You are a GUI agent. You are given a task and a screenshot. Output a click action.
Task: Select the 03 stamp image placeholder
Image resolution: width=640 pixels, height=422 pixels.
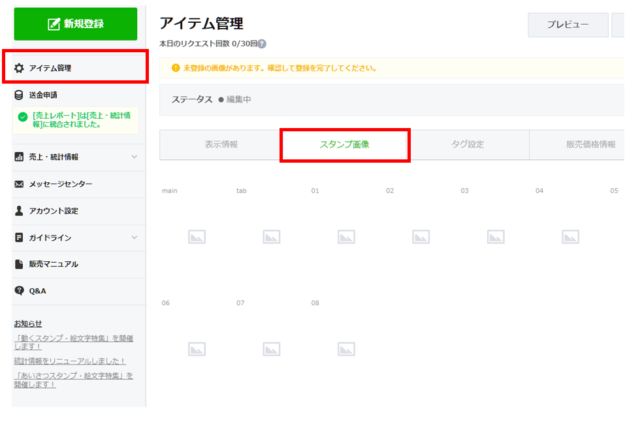(x=496, y=237)
